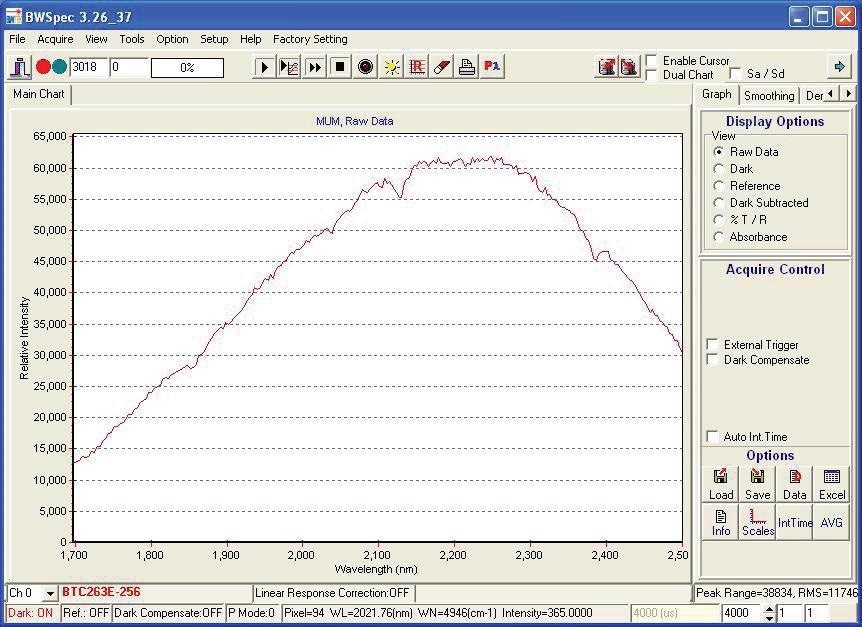The height and width of the screenshot is (627, 862).
Task: Click the Load file icon
Action: pyautogui.click(x=721, y=484)
